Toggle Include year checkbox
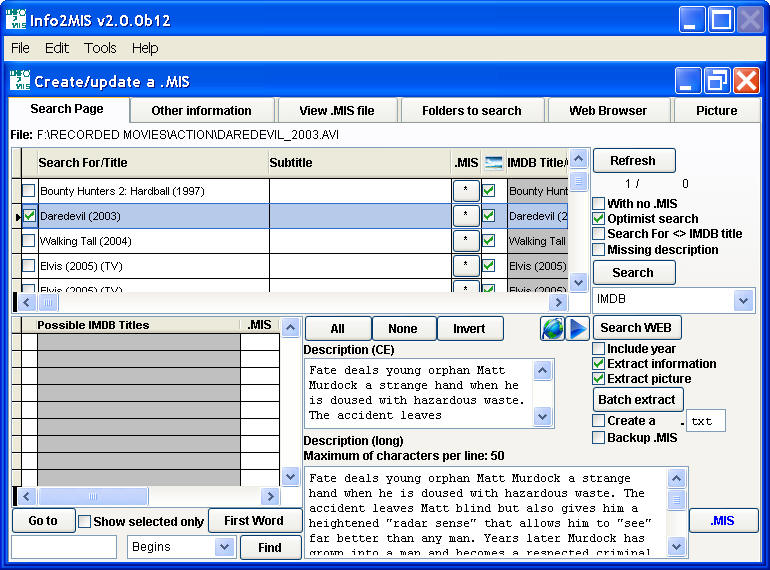 pos(598,349)
